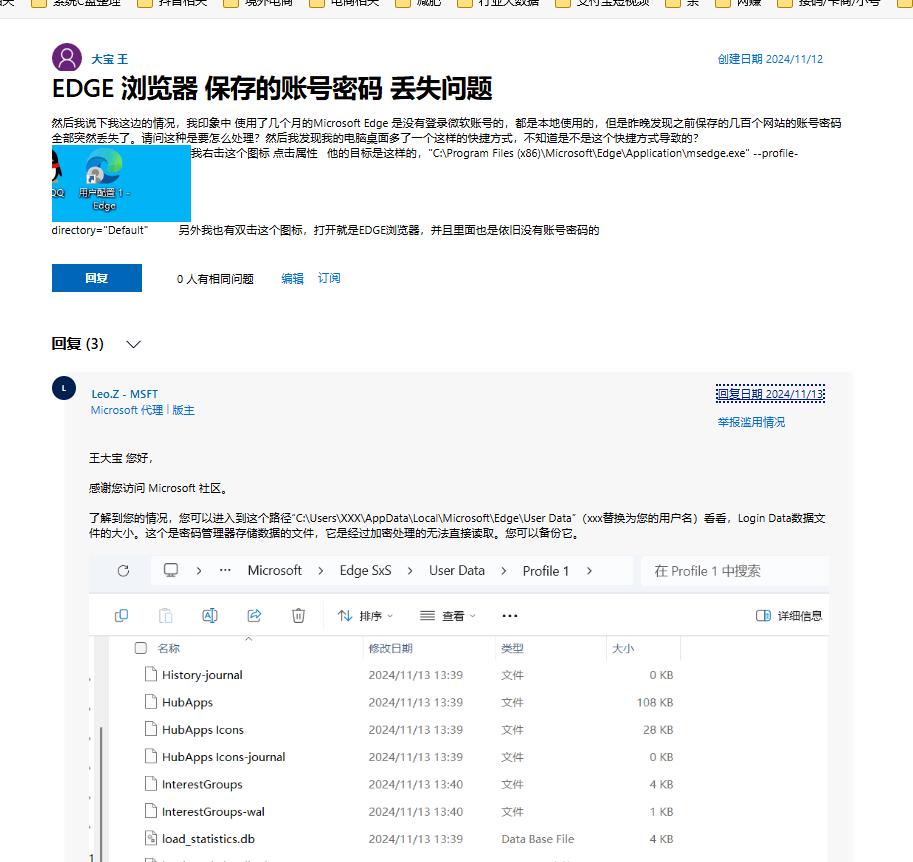The width and height of the screenshot is (913, 862).
Task: Click the 108 KB size cell
Action: coord(654,702)
